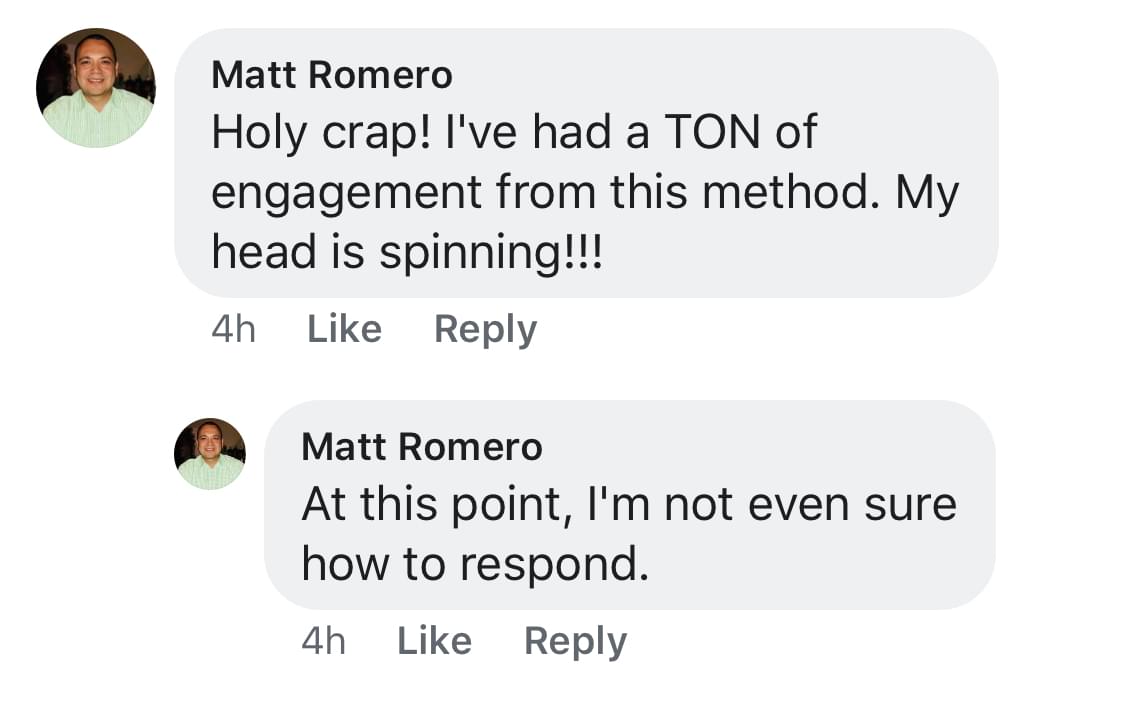Image resolution: width=1125 pixels, height=702 pixels.
Task: Click the Matt Romero name on the nested reply
Action: pos(421,446)
